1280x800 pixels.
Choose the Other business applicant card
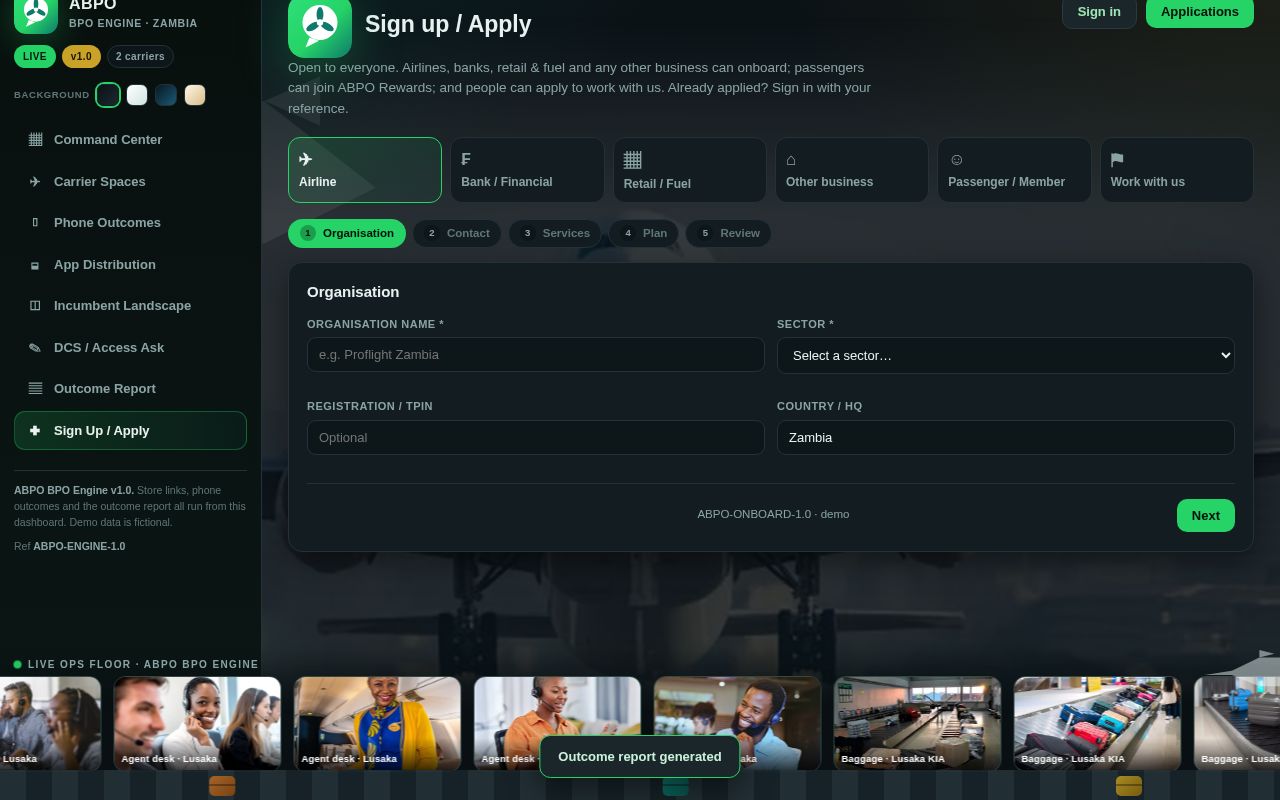pyautogui.click(x=852, y=170)
